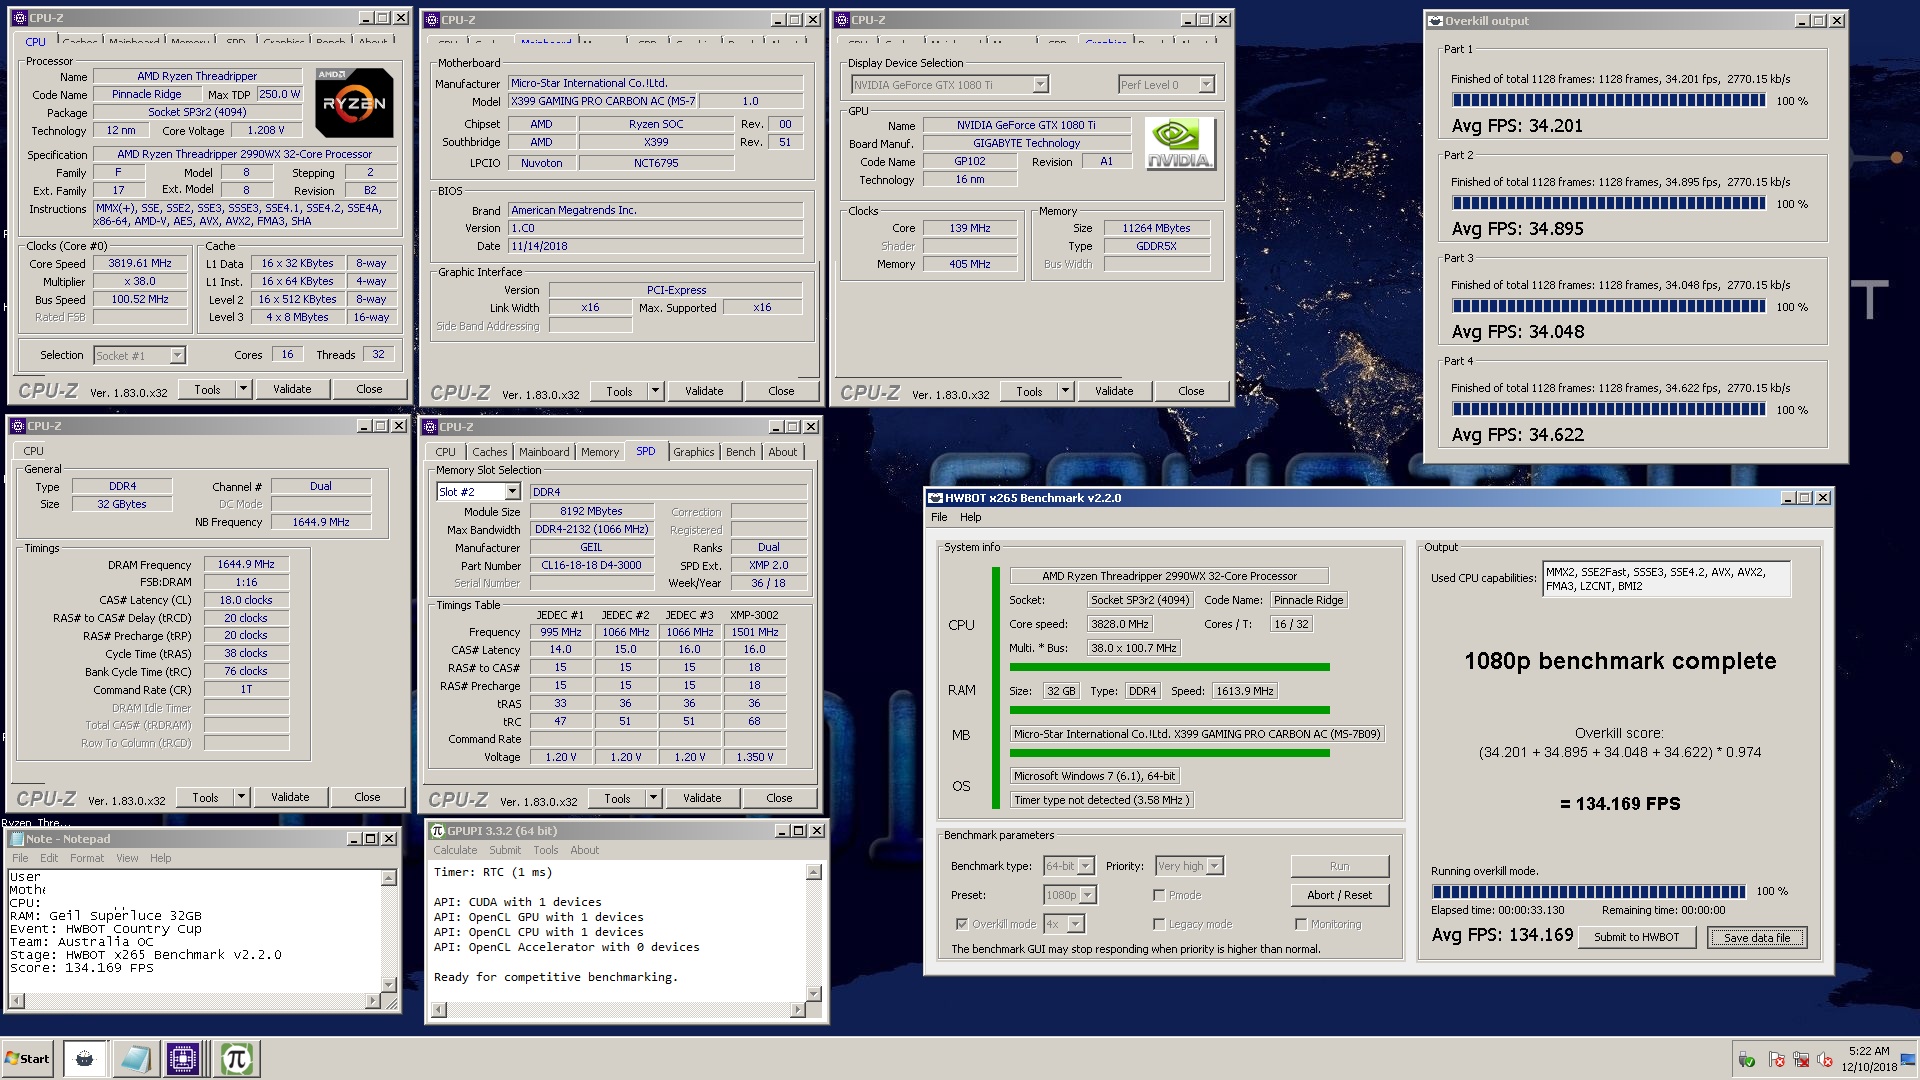Open the Graphics tab in CPU-Z SPD window
The width and height of the screenshot is (1920, 1080).
(x=693, y=453)
